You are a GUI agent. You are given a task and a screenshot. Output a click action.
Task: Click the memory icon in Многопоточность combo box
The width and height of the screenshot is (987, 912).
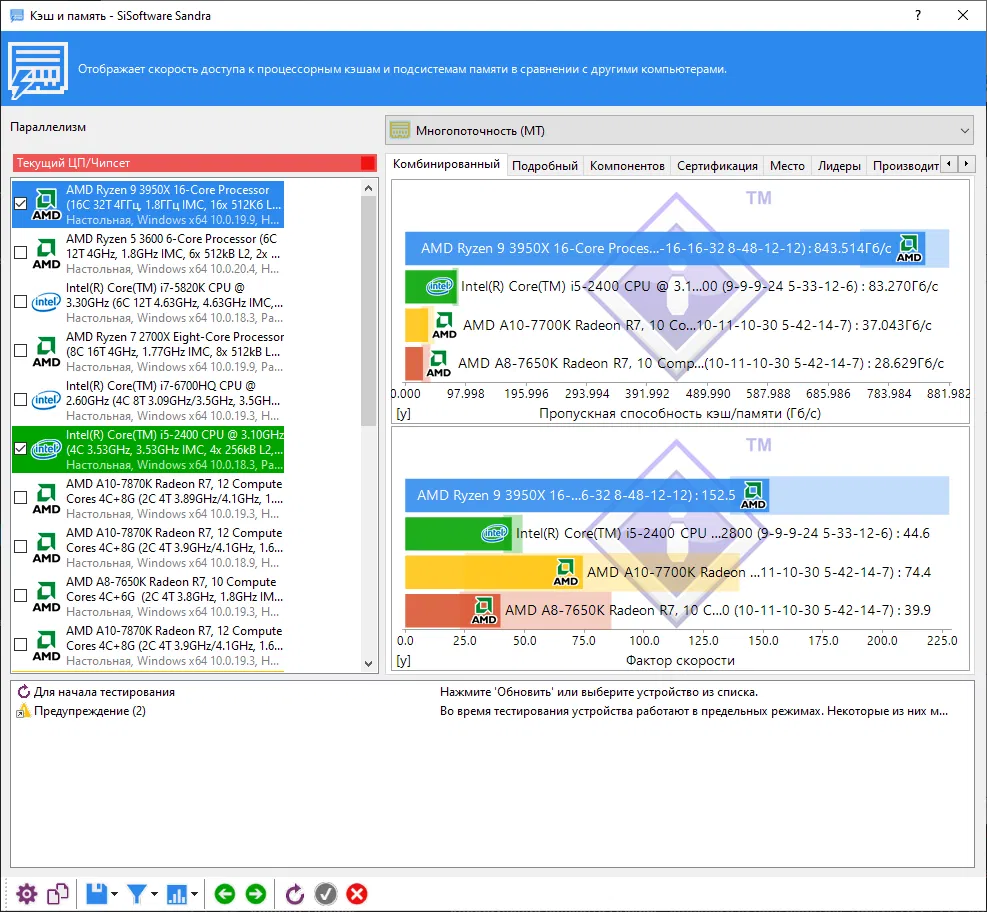400,130
